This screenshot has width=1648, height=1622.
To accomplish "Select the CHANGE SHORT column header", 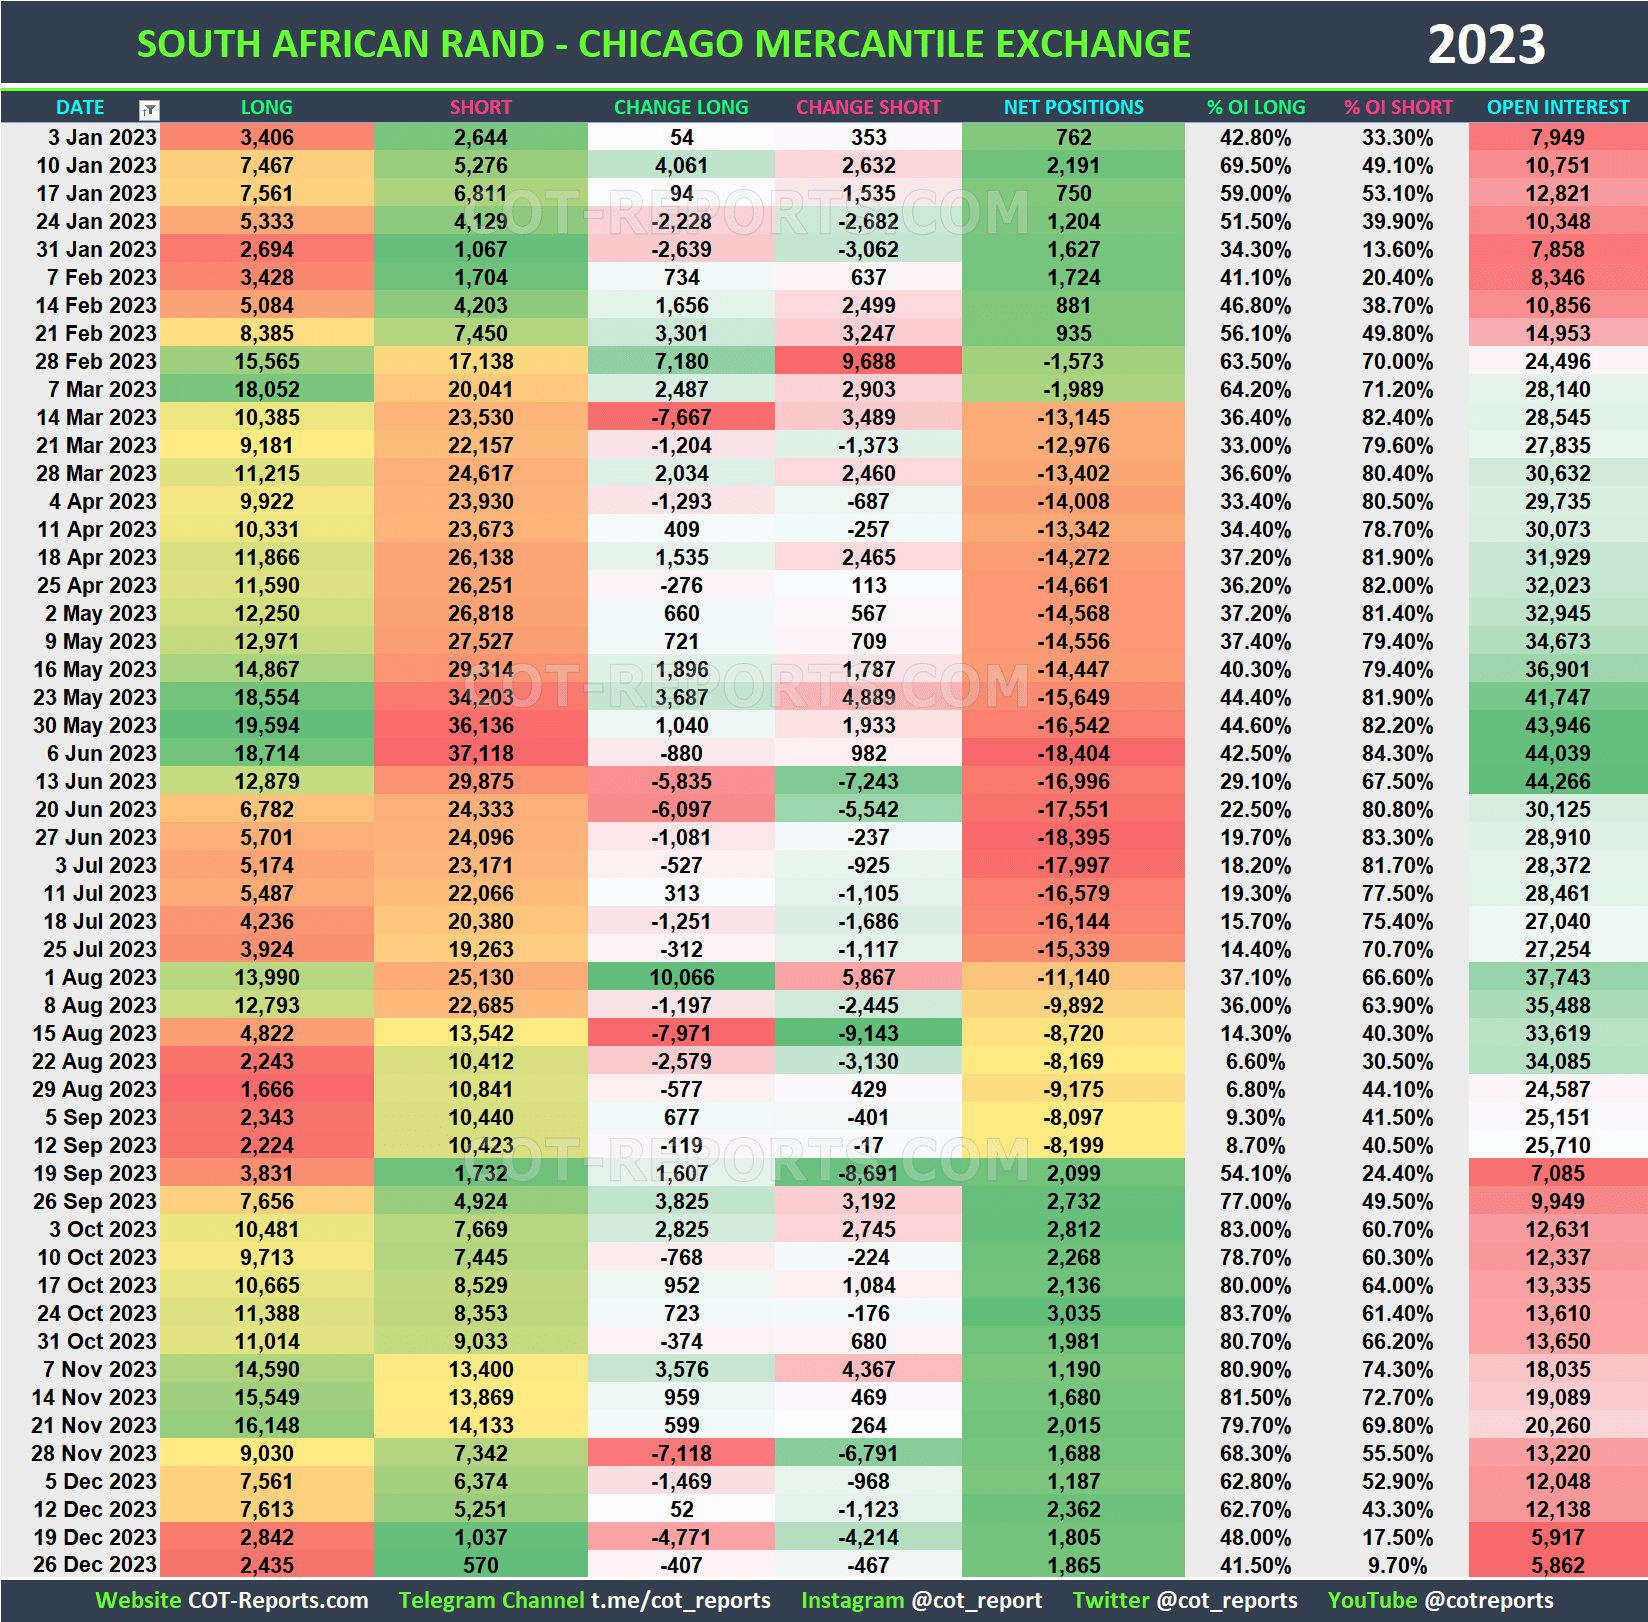I will point(868,107).
